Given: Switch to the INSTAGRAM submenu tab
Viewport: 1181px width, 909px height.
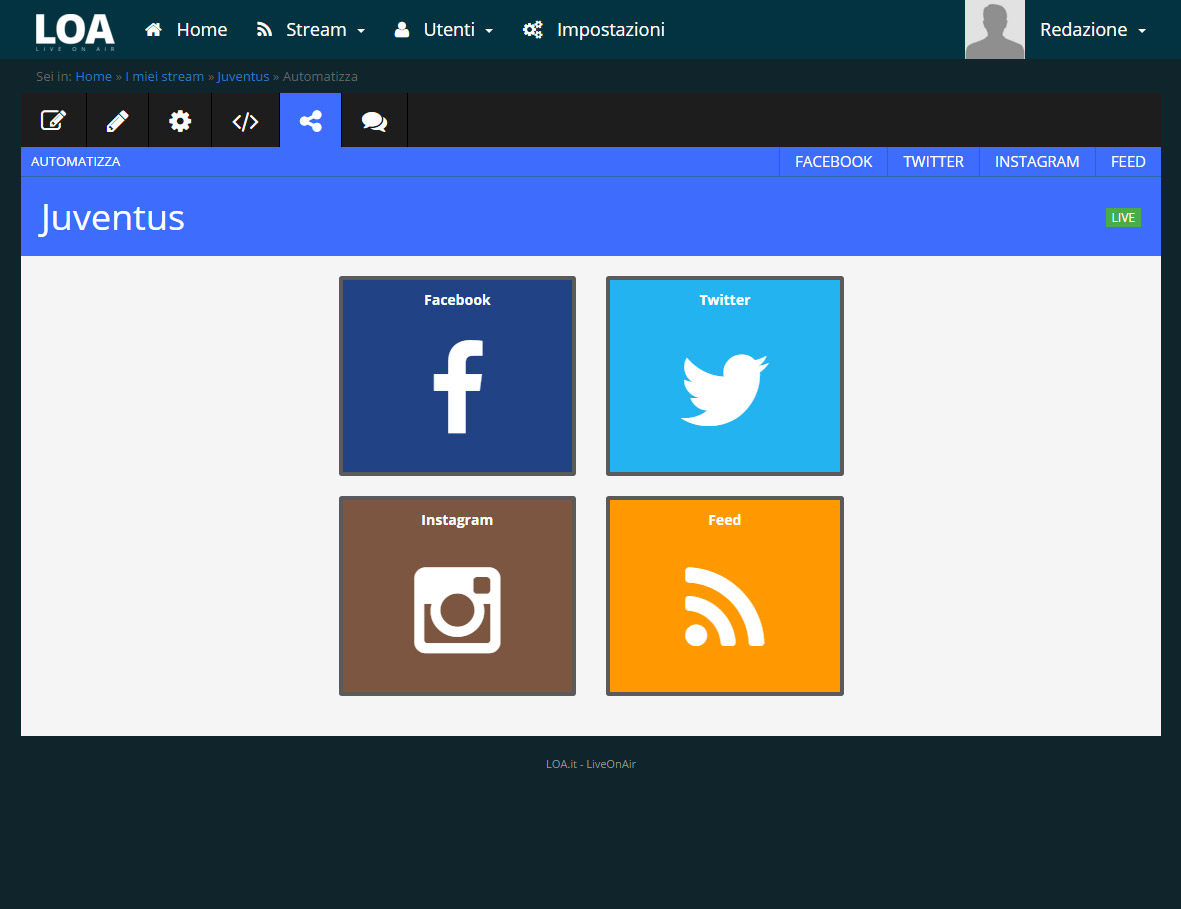Looking at the screenshot, I should (x=1036, y=162).
